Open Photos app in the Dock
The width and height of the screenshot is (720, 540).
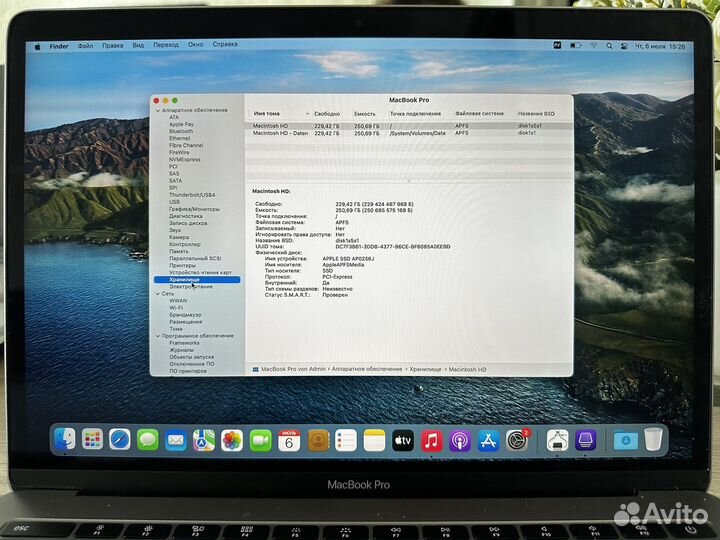232,441
